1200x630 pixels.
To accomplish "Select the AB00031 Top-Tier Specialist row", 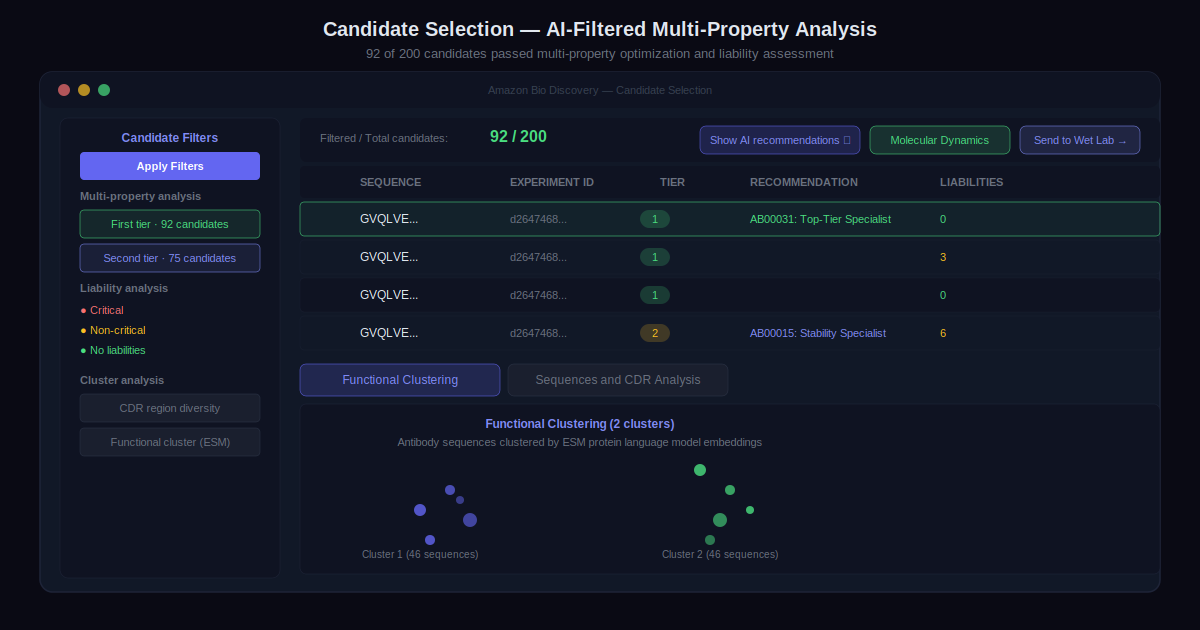I will (x=819, y=219).
